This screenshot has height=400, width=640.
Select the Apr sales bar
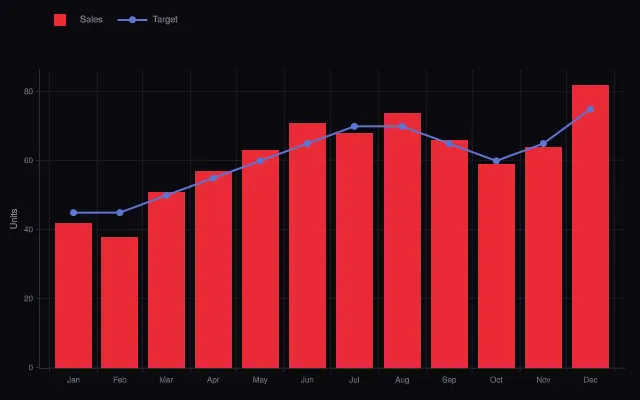click(x=213, y=269)
